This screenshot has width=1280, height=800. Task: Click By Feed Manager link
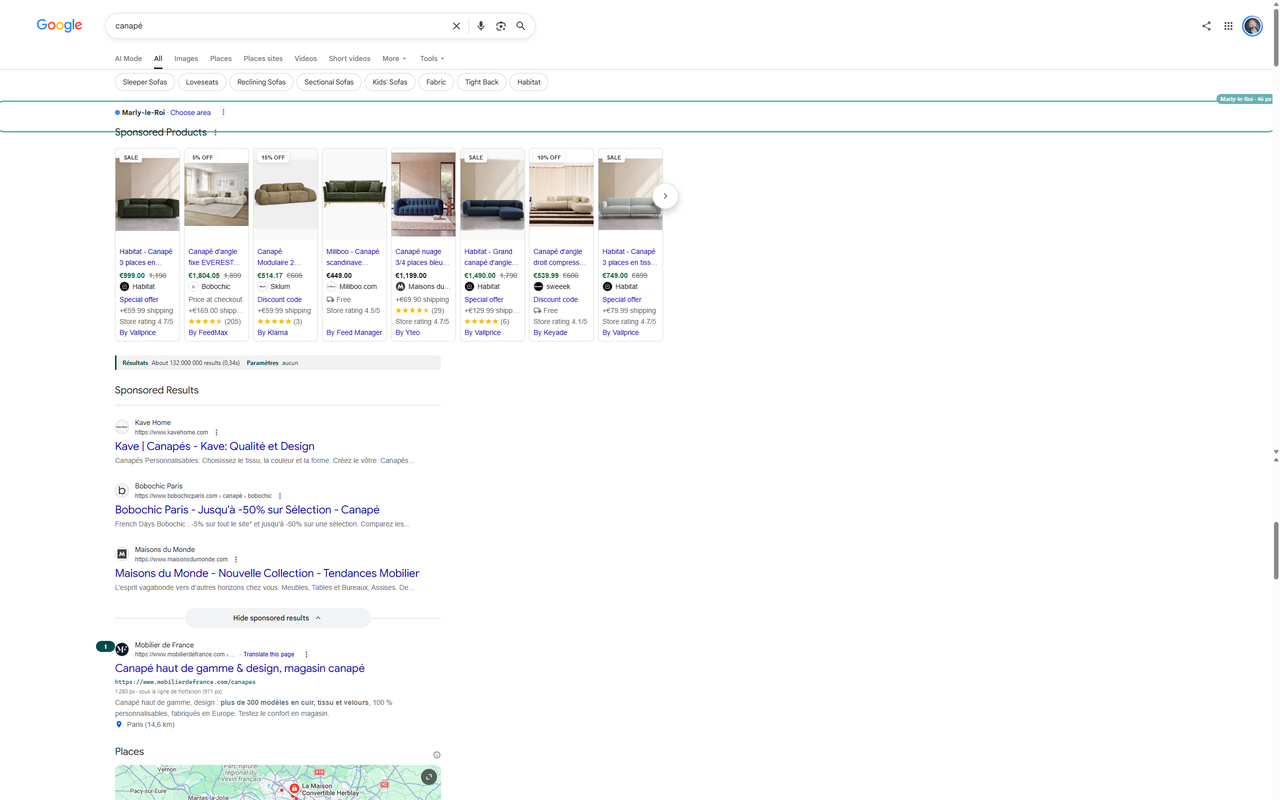click(x=354, y=333)
